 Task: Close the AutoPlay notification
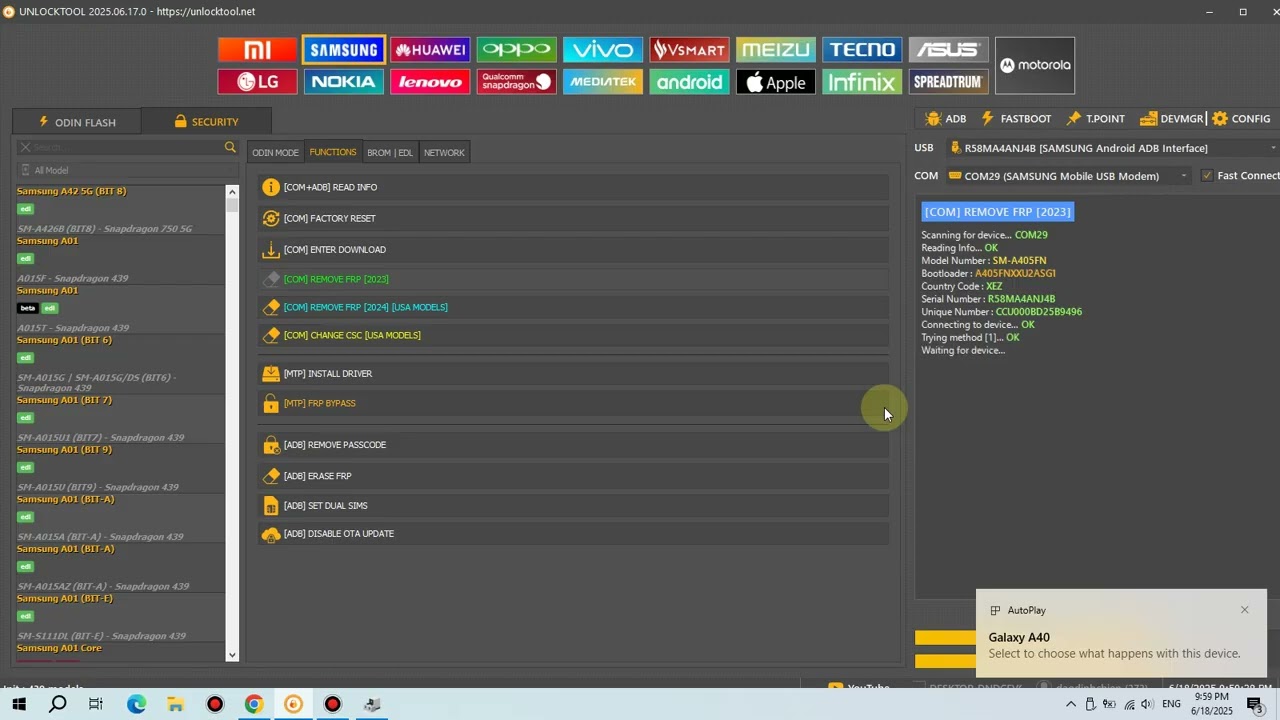(1245, 610)
